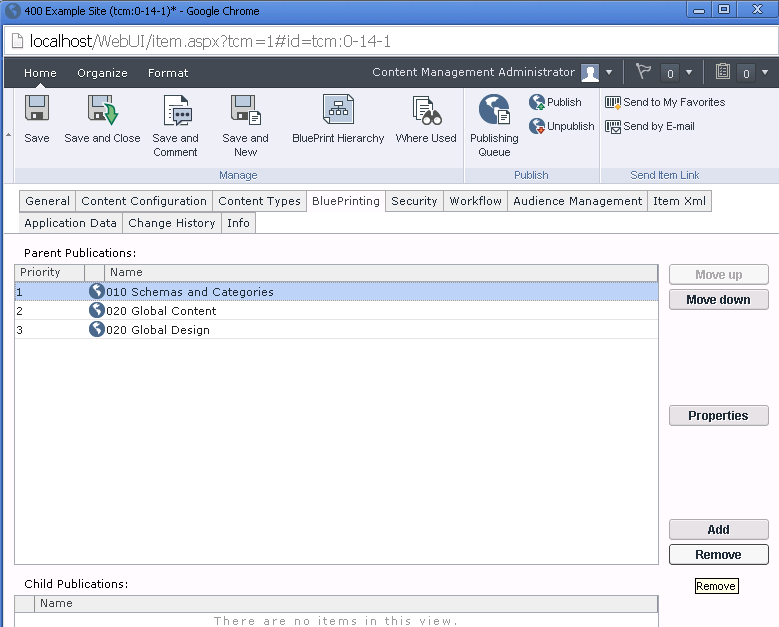Click the Save and New icon
The image size is (779, 627).
point(246,109)
